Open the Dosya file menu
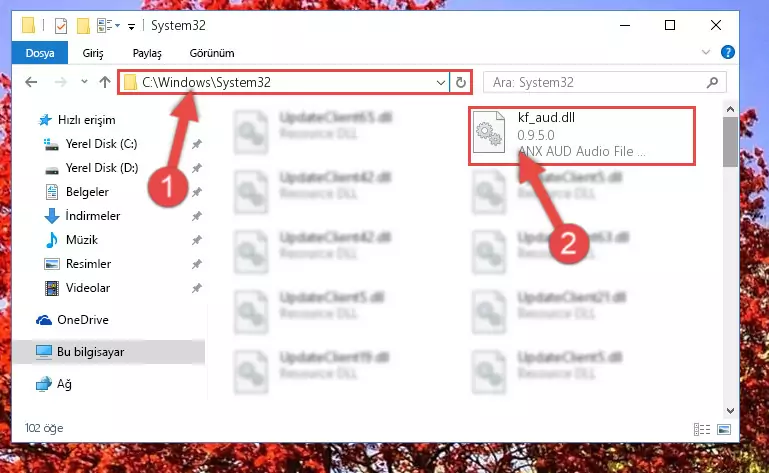 (x=40, y=53)
